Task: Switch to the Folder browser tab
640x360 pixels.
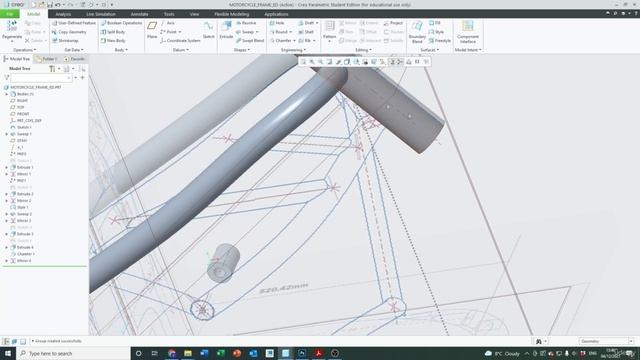Action: click(45, 59)
